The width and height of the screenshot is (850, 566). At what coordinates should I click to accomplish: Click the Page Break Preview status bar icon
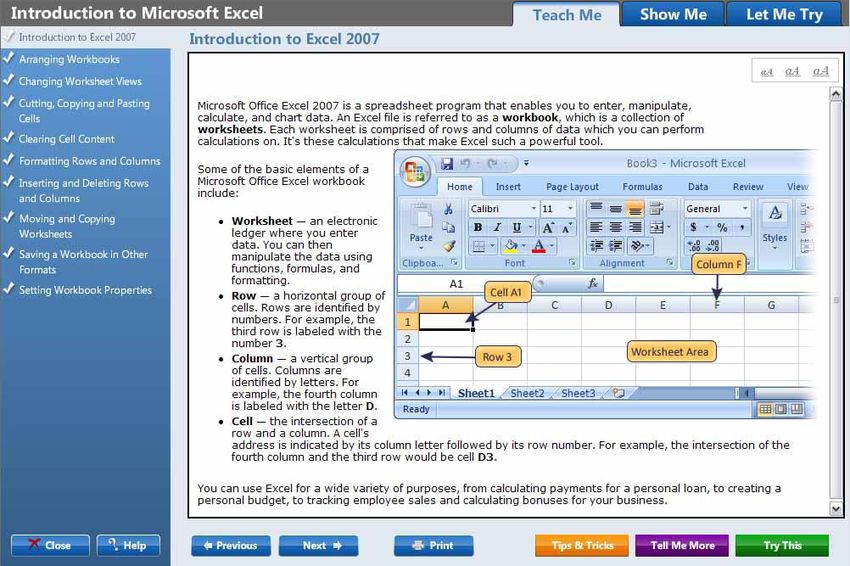coord(796,409)
